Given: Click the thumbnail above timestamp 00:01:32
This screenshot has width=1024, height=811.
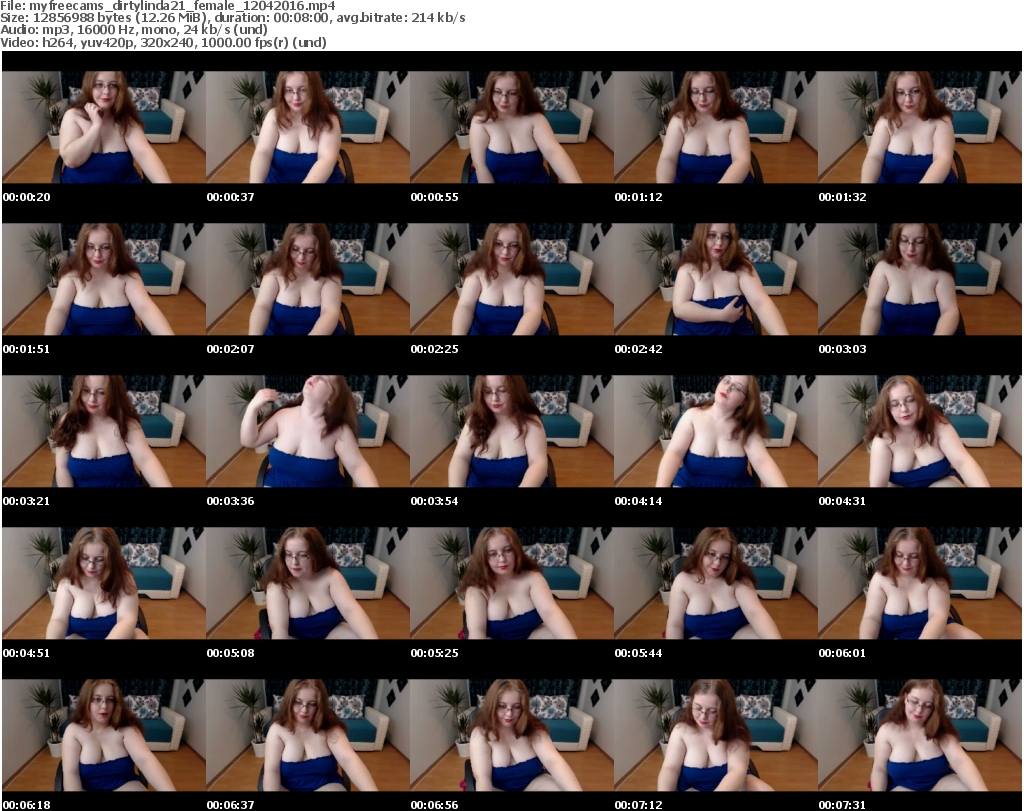Looking at the screenshot, I should click(x=919, y=127).
